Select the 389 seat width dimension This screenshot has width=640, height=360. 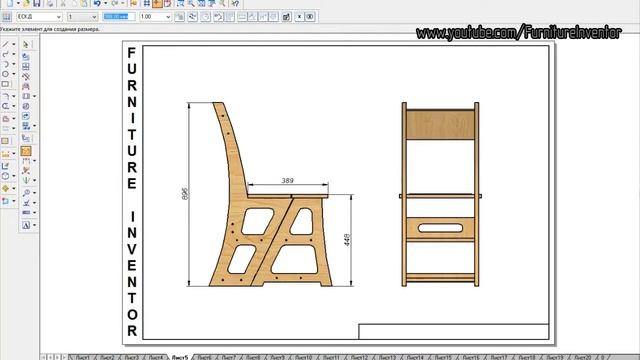tap(287, 180)
